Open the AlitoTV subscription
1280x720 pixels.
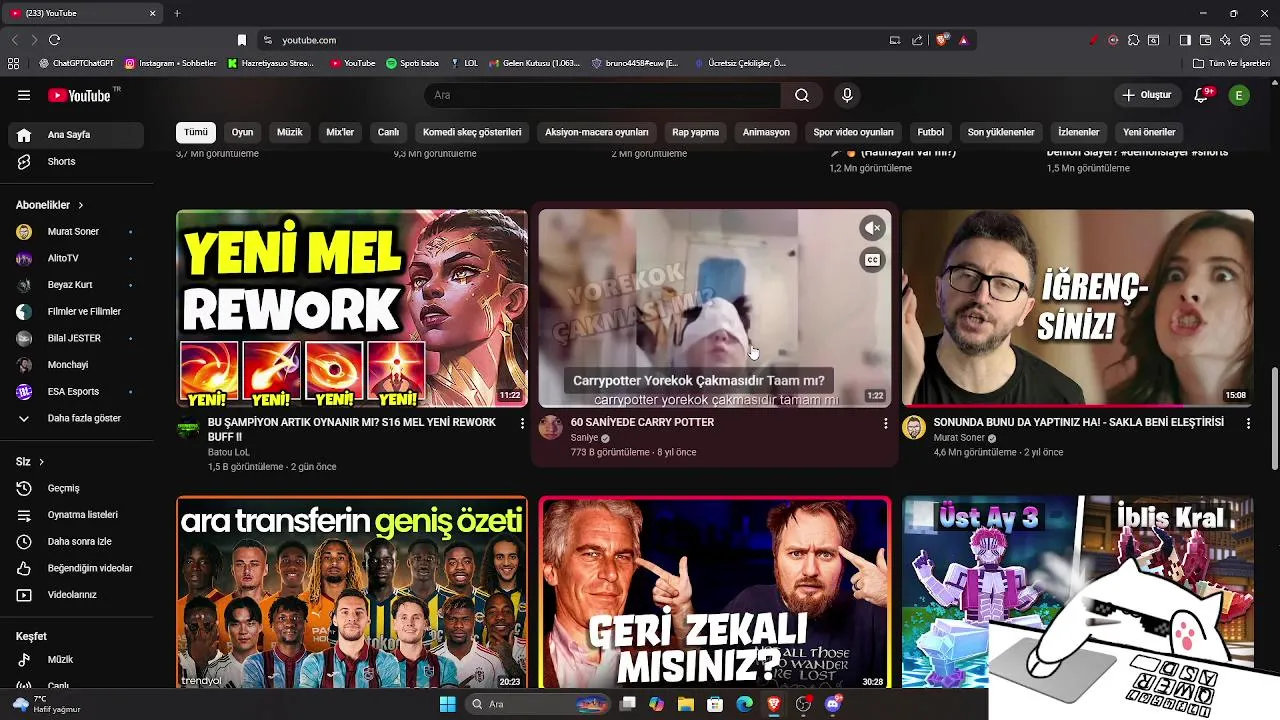coord(76,258)
